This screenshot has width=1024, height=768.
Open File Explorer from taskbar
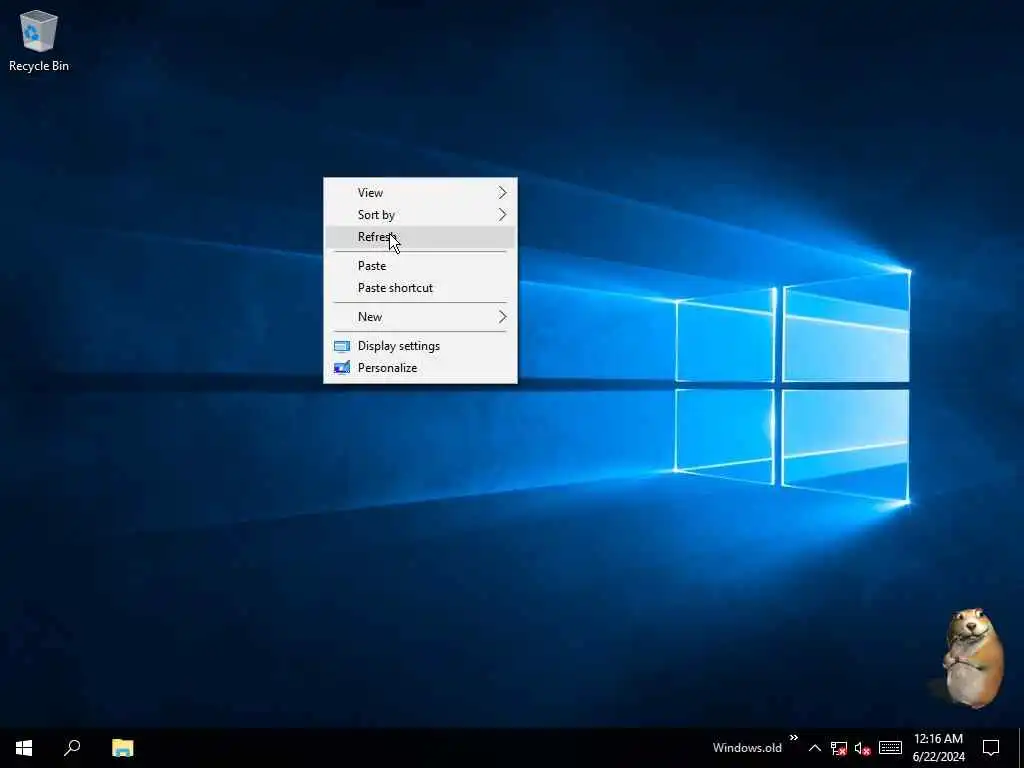tap(122, 748)
